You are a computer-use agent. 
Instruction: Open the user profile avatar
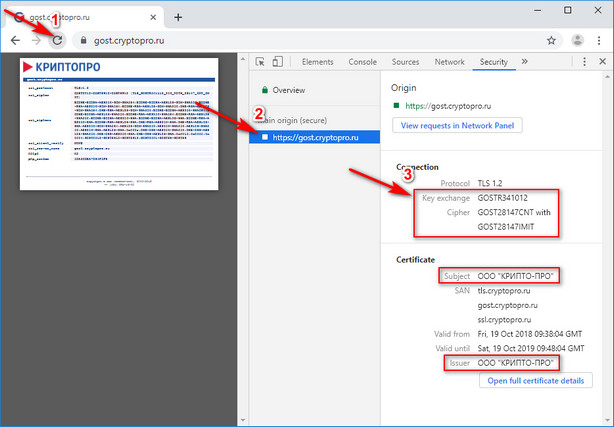578,40
